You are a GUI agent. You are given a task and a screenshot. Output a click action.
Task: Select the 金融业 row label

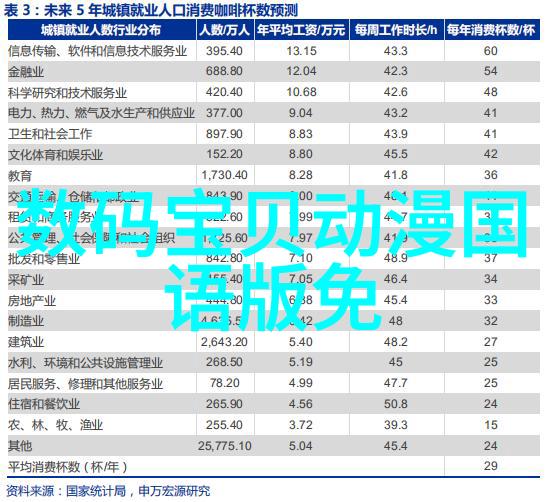pos(26,72)
